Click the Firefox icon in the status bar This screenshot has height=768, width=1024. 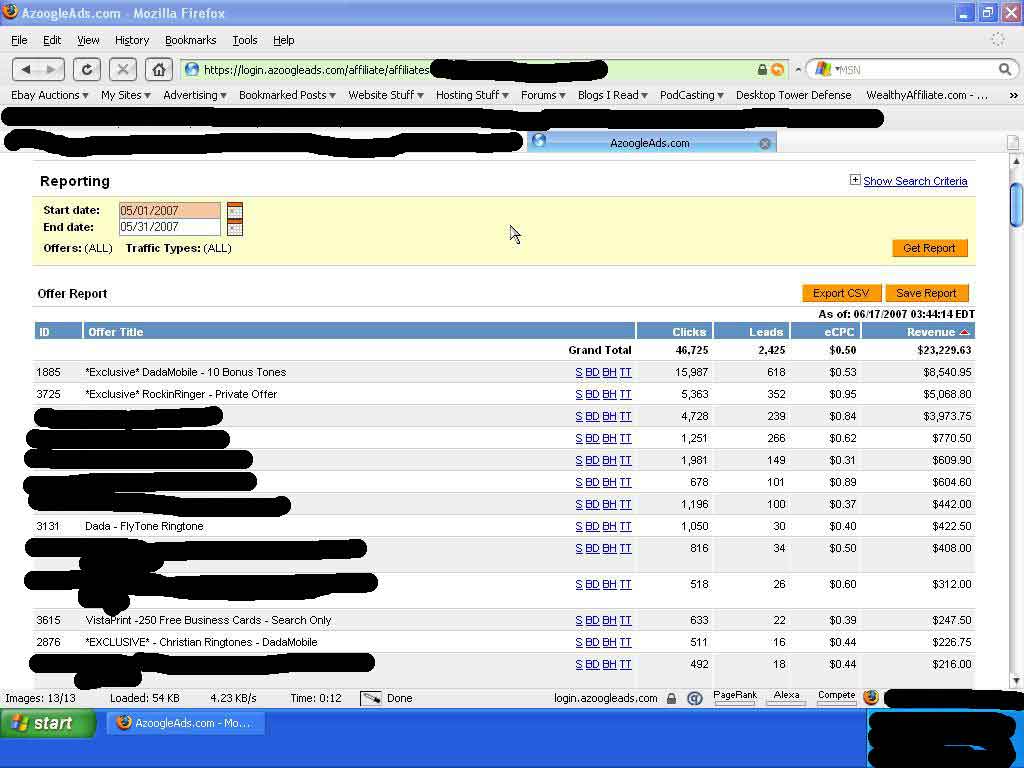[x=871, y=697]
